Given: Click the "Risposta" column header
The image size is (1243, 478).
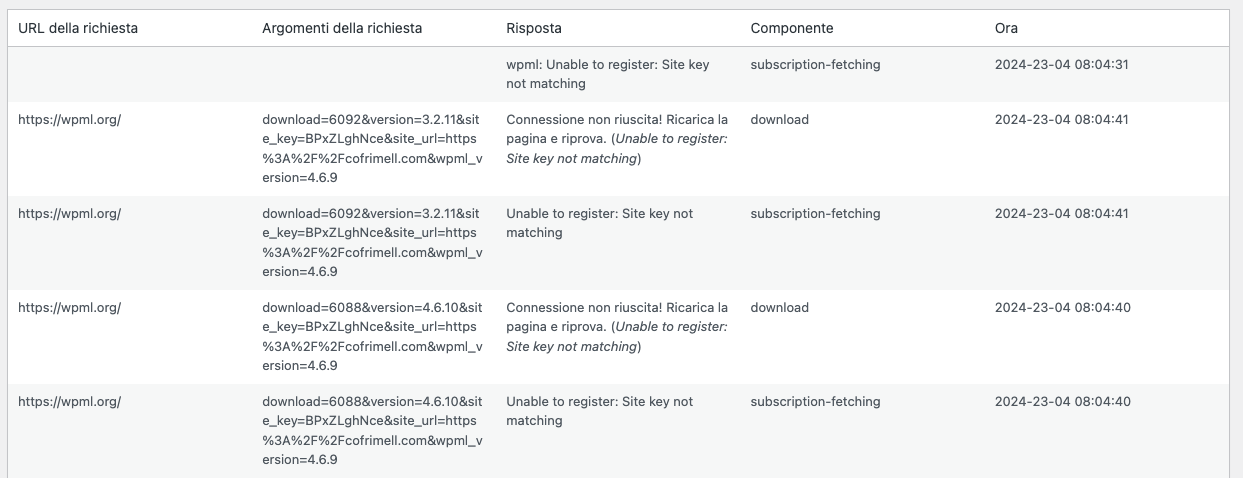Looking at the screenshot, I should [x=534, y=28].
